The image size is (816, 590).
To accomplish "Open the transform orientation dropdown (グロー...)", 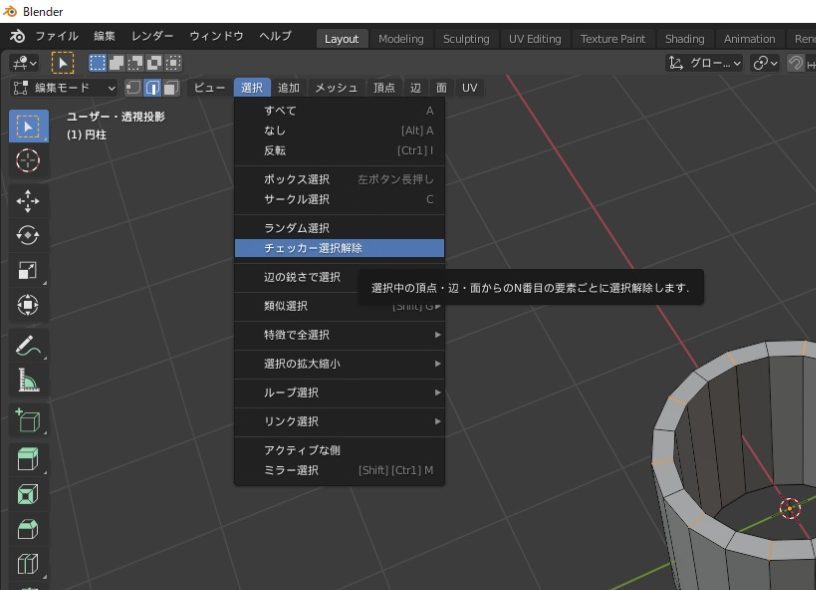I will pos(705,63).
